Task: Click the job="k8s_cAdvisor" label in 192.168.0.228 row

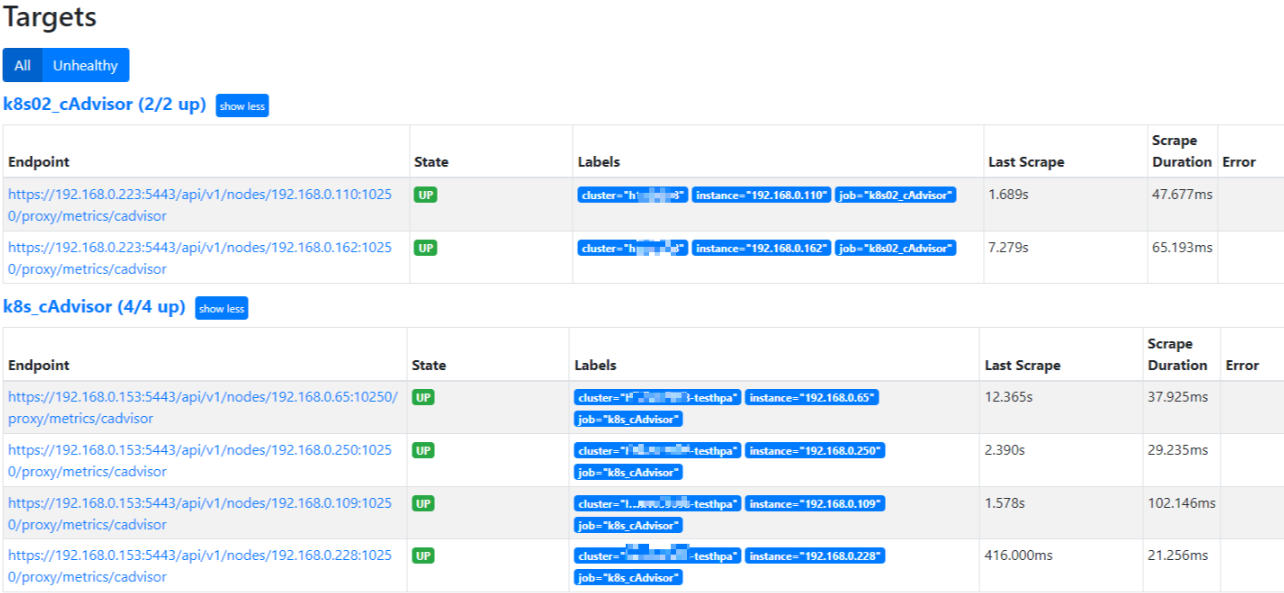Action: pyautogui.click(x=628, y=577)
